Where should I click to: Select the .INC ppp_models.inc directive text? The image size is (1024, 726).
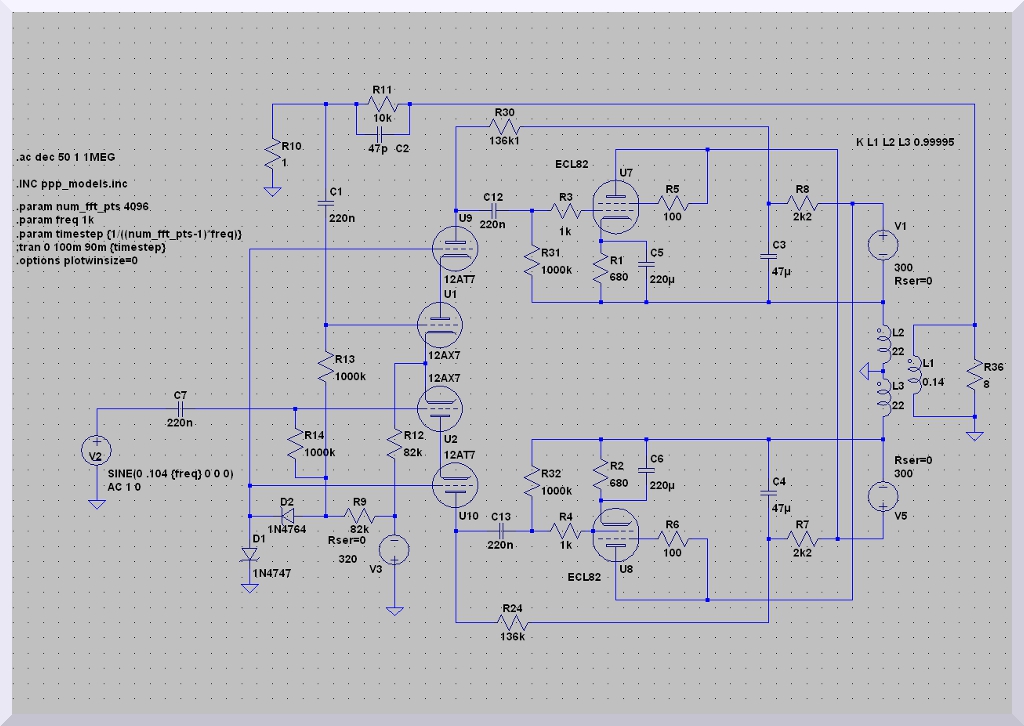(71, 184)
